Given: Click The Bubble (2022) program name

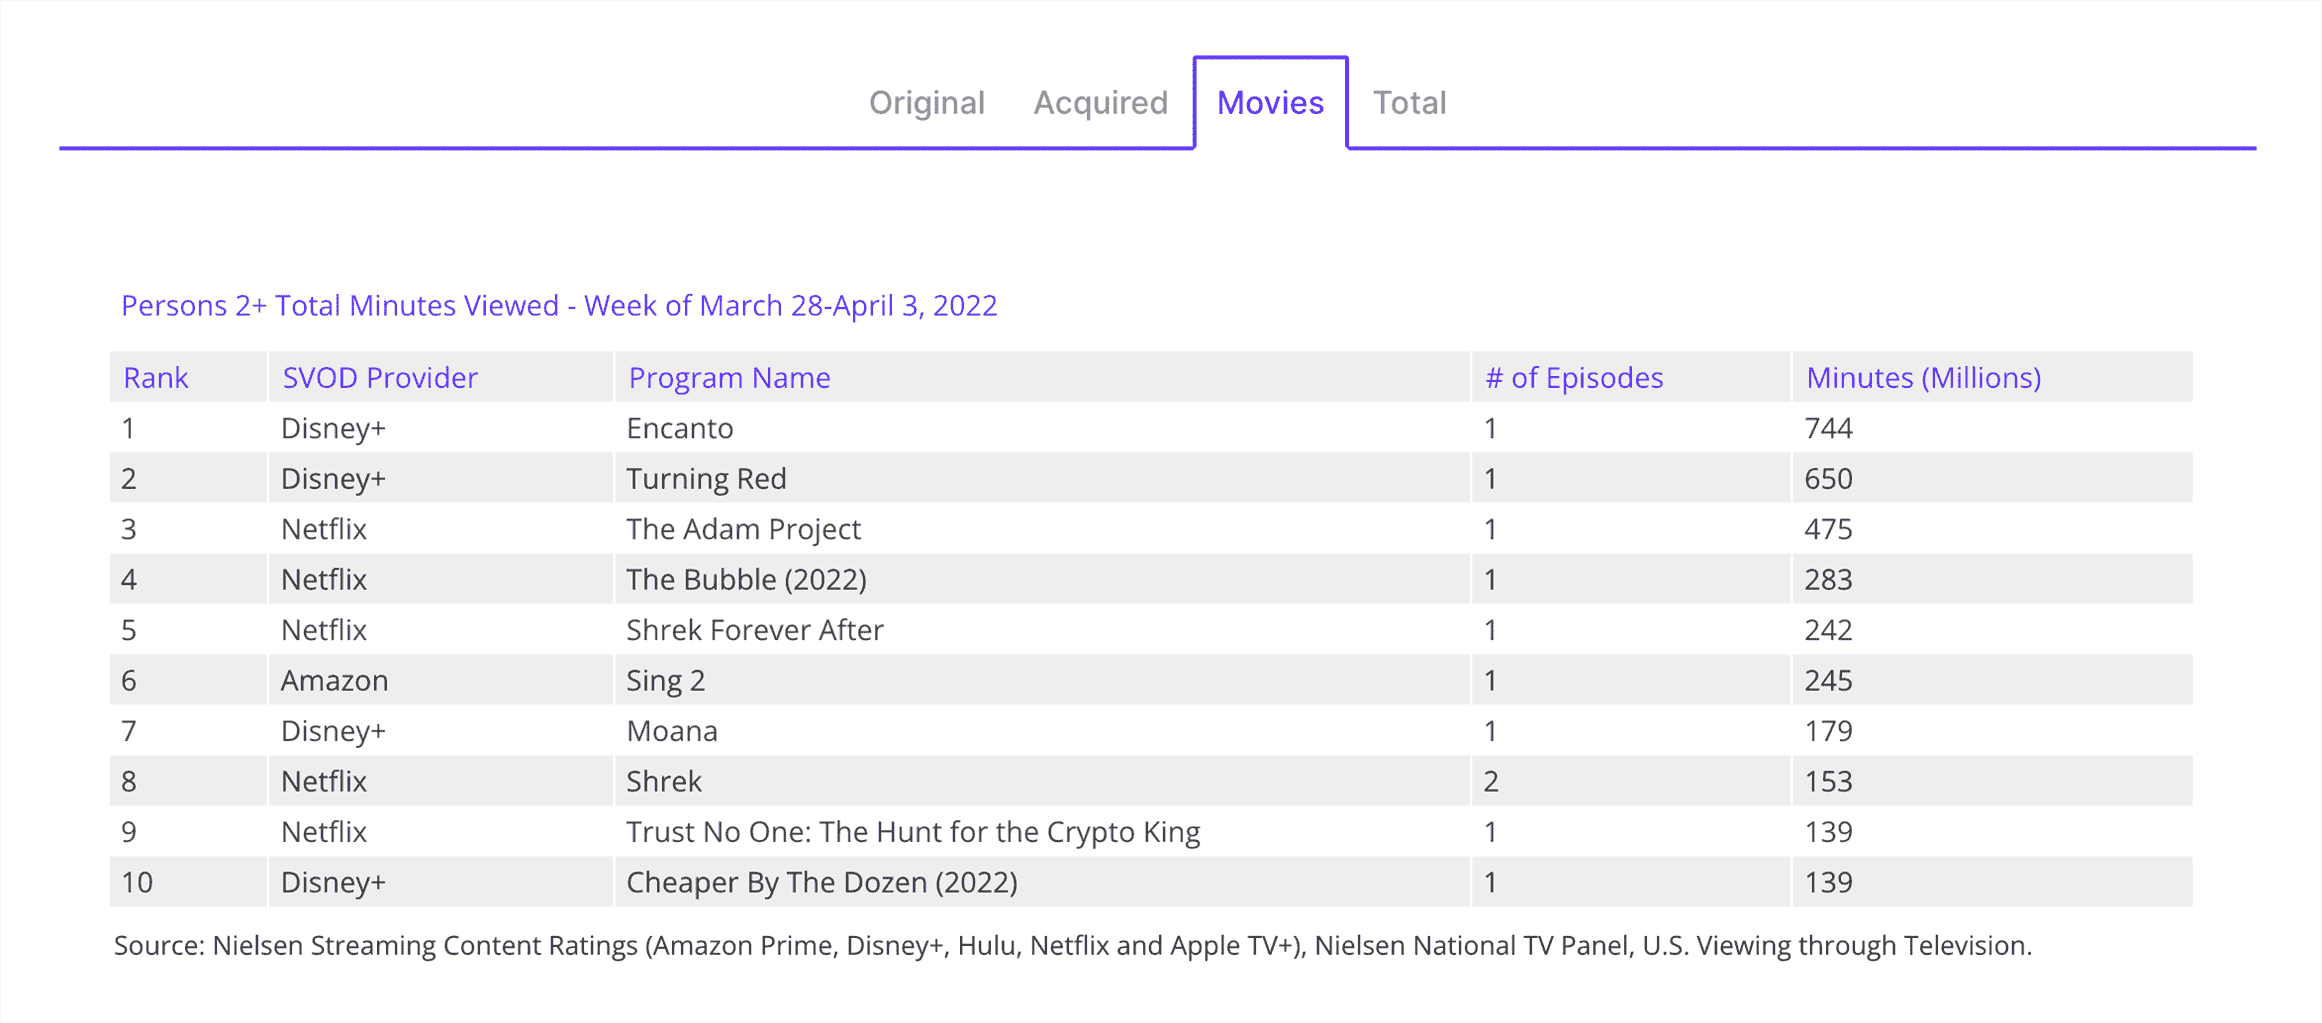Looking at the screenshot, I should (746, 580).
